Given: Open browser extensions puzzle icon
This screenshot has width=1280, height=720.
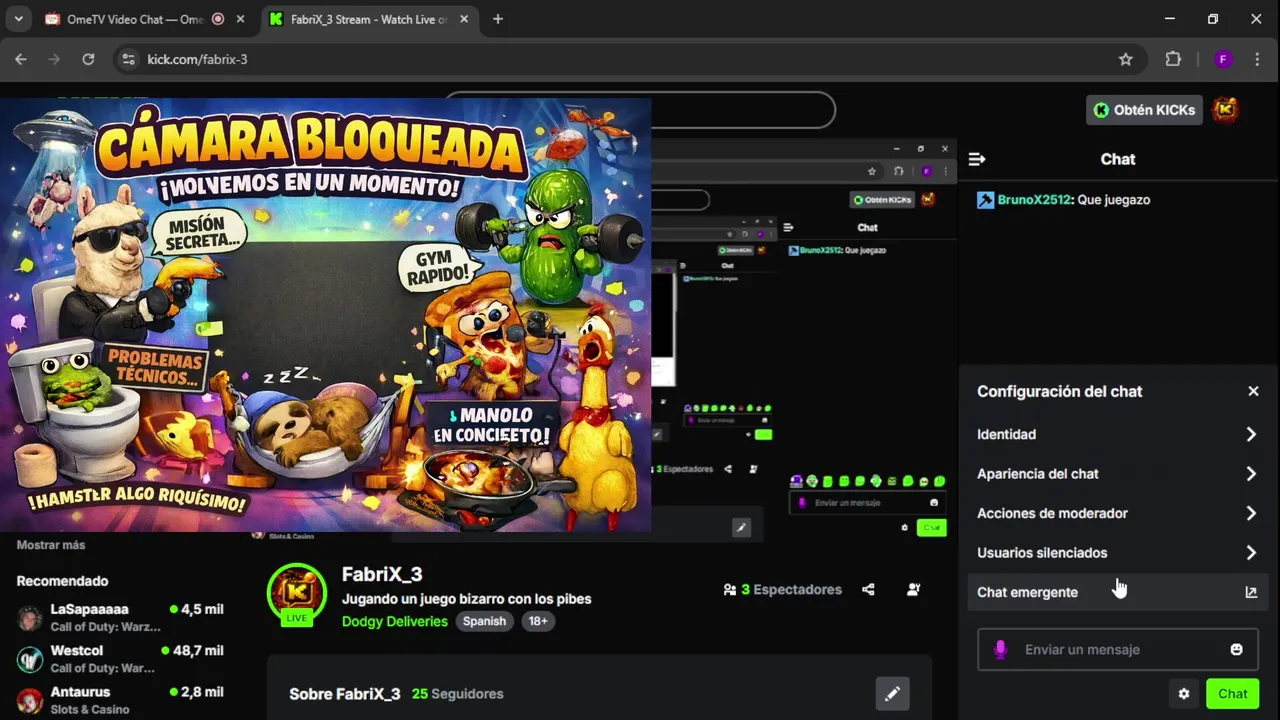Looking at the screenshot, I should click(x=1173, y=59).
